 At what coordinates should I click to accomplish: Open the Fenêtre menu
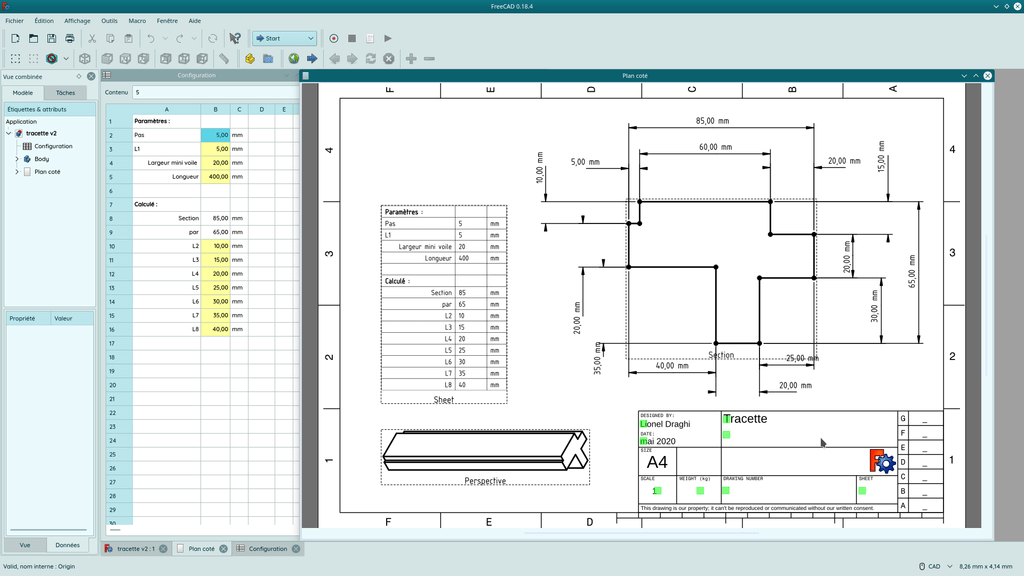[x=167, y=21]
